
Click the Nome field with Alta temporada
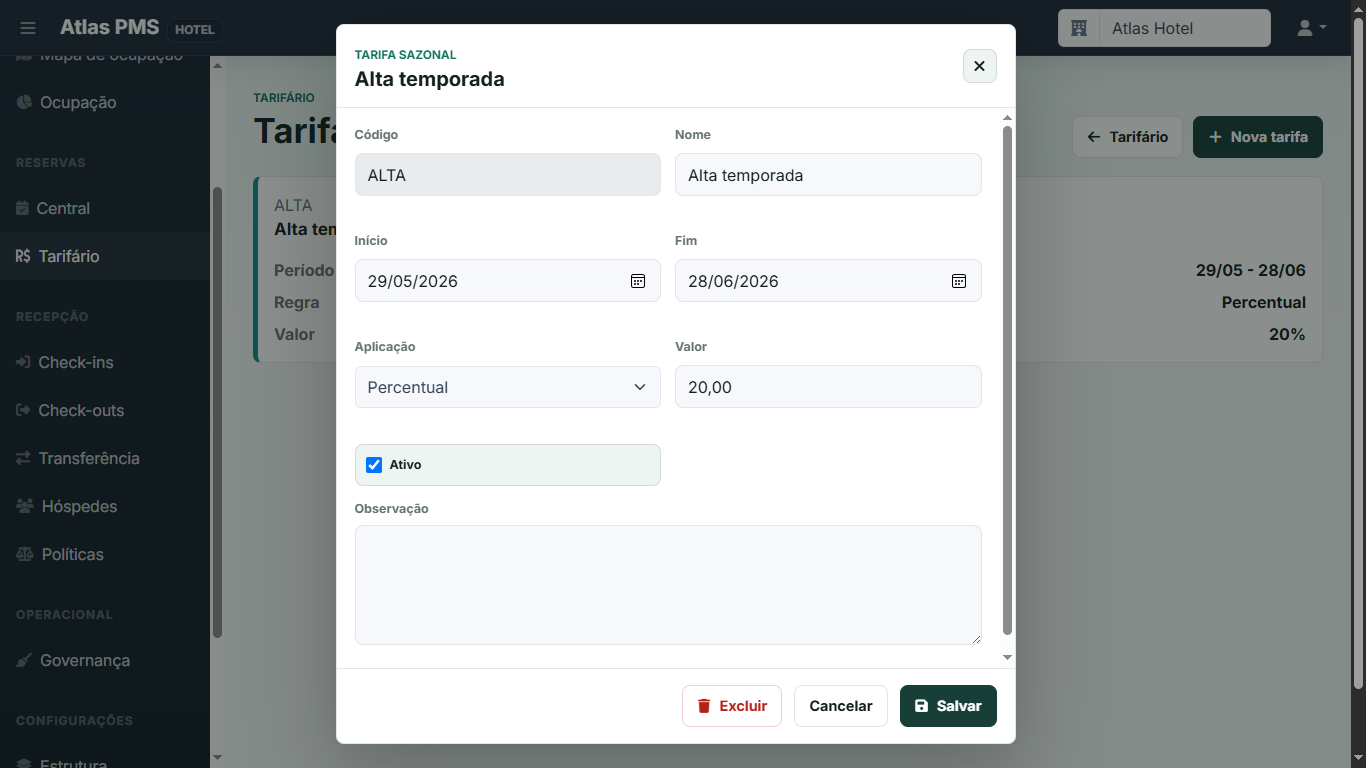(x=828, y=175)
